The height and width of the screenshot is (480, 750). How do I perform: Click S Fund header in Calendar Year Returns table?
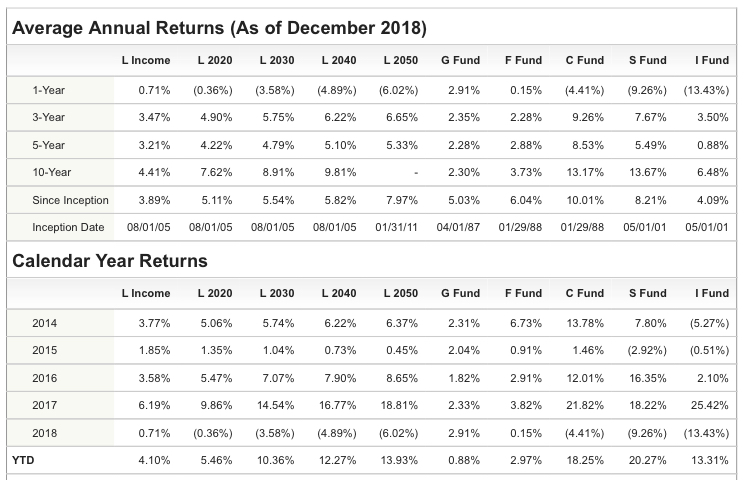[x=646, y=294]
